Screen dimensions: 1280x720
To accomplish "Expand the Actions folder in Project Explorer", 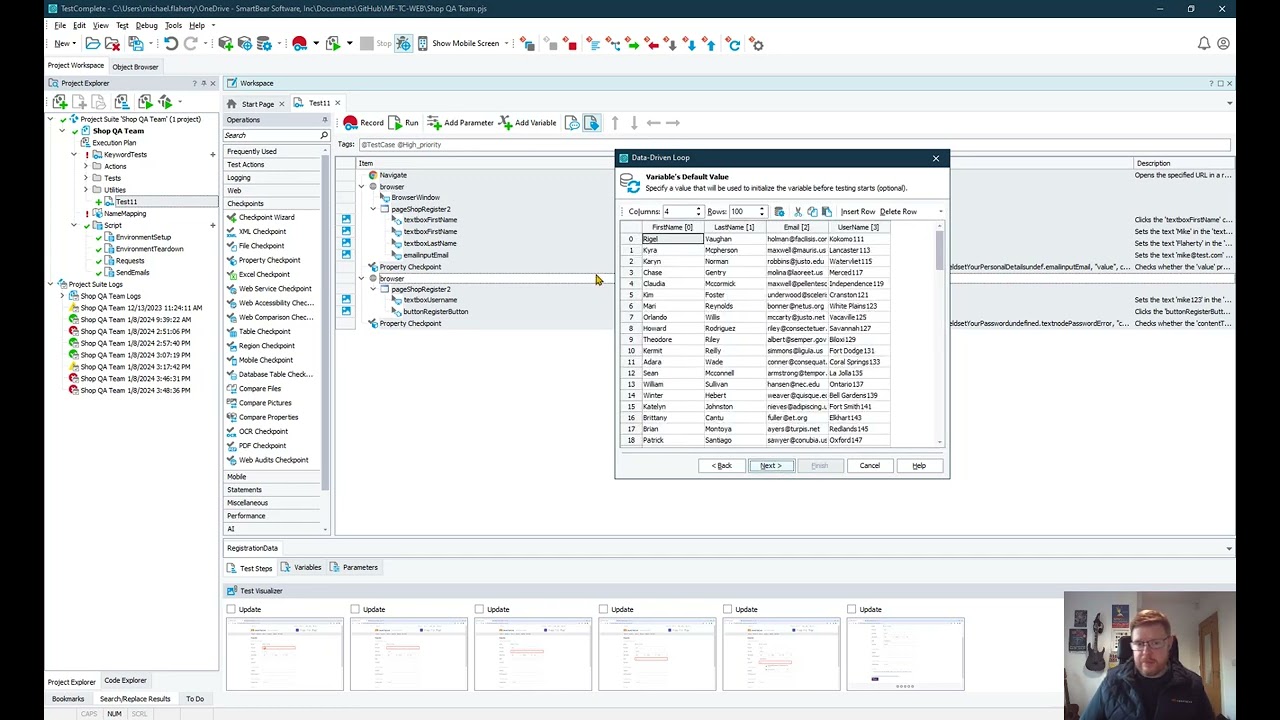I will tap(86, 166).
